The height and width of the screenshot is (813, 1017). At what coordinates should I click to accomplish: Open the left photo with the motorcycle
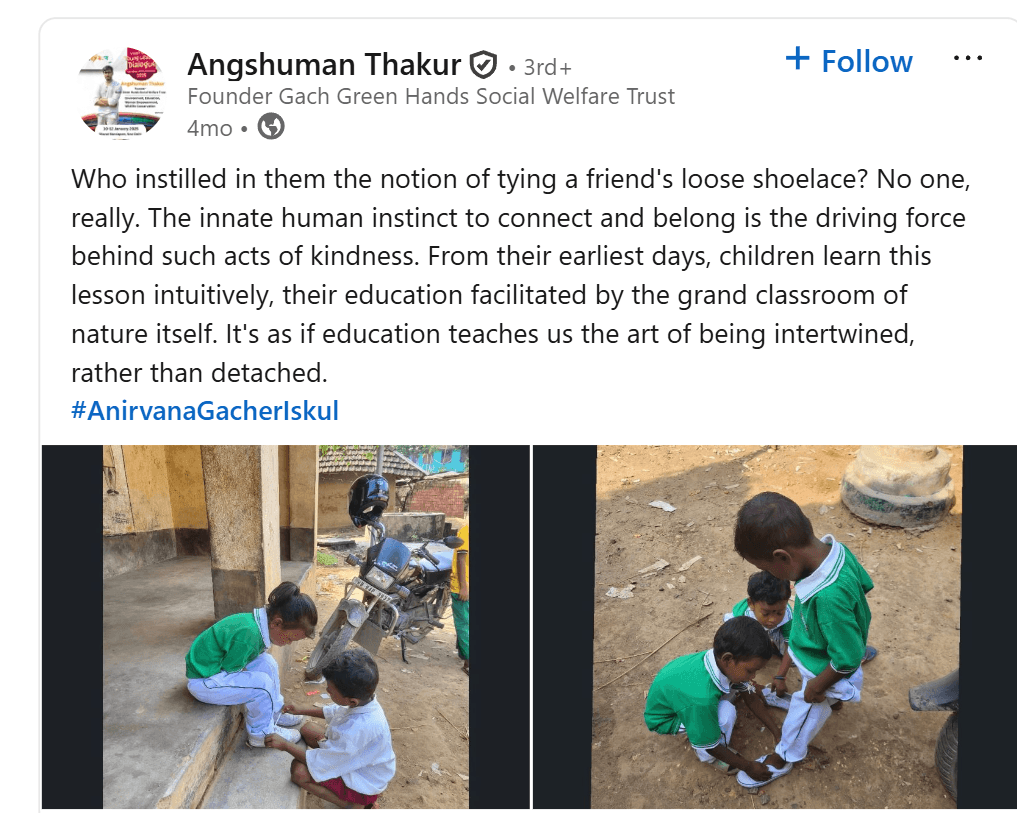[x=286, y=626]
